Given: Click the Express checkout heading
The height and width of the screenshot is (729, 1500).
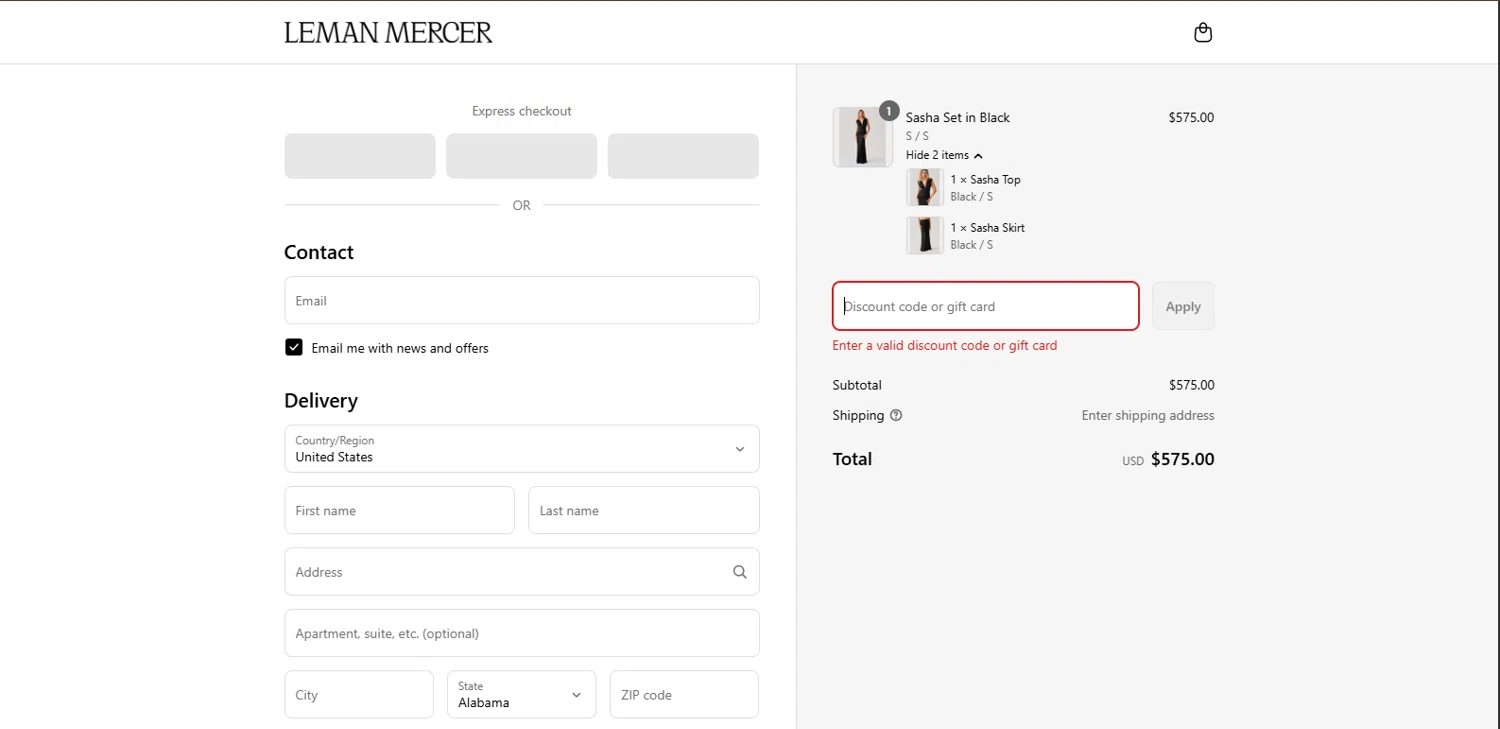Looking at the screenshot, I should click(x=522, y=111).
